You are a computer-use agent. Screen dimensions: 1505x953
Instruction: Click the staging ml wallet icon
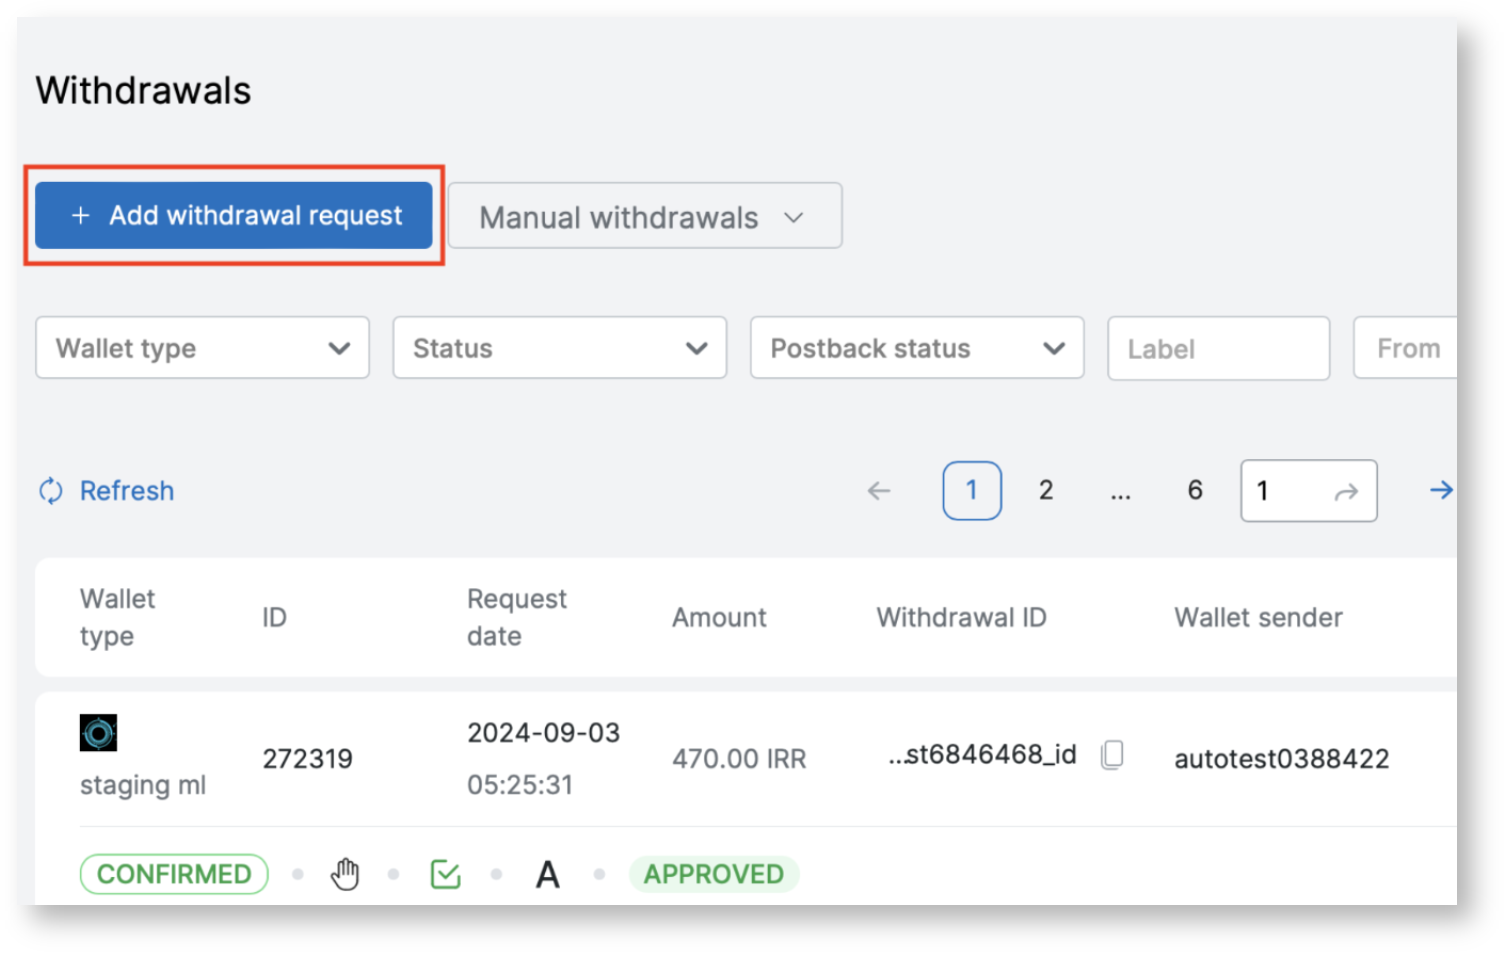point(99,733)
